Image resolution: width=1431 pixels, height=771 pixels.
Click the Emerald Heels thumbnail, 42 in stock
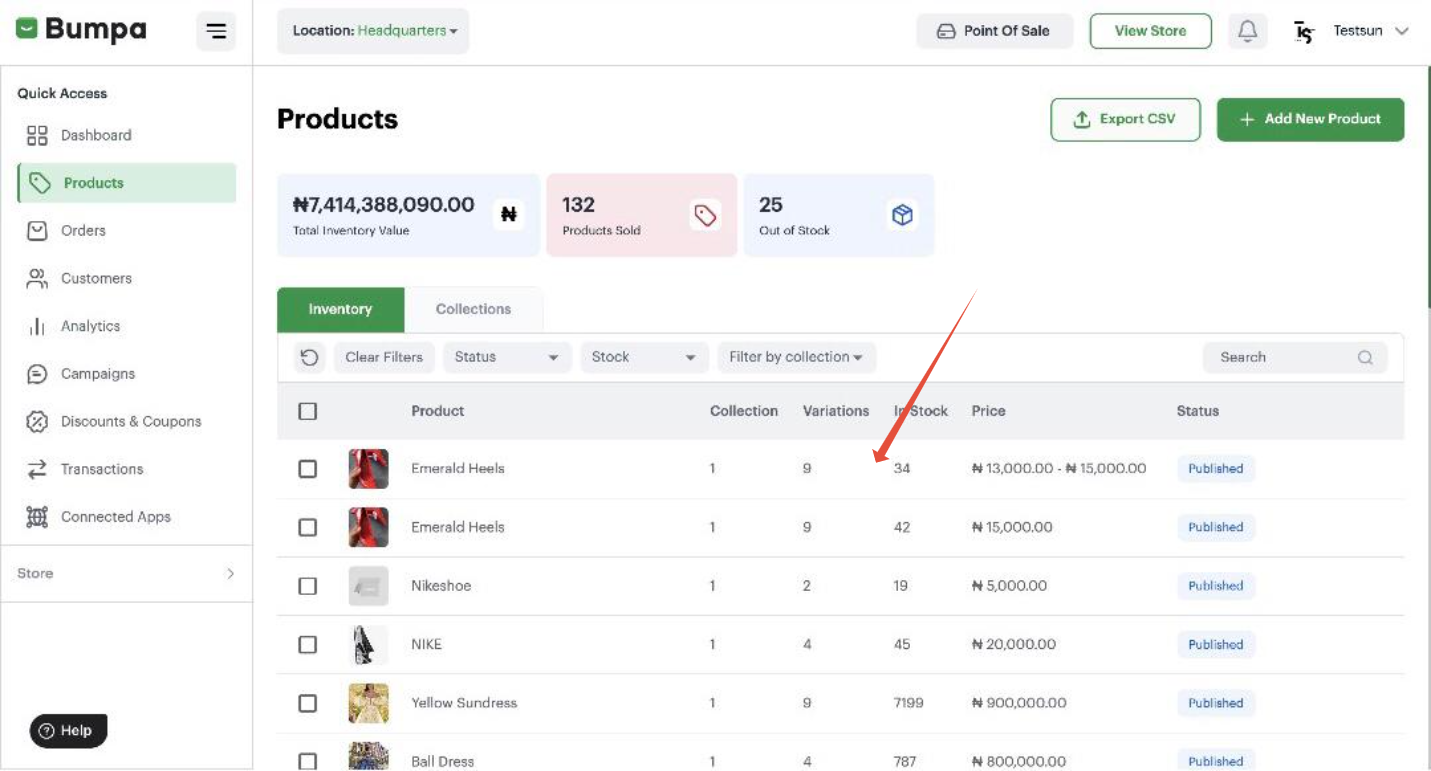tap(368, 527)
